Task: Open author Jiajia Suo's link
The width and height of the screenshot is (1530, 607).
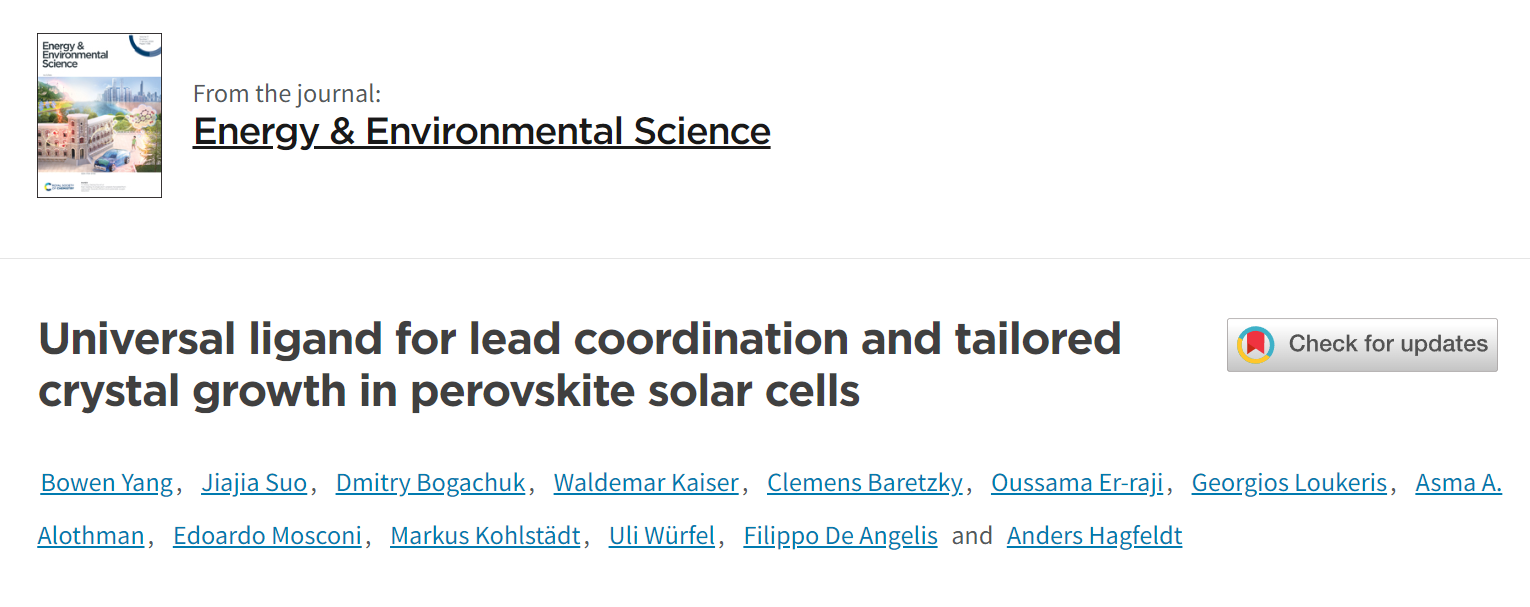Action: tap(254, 483)
